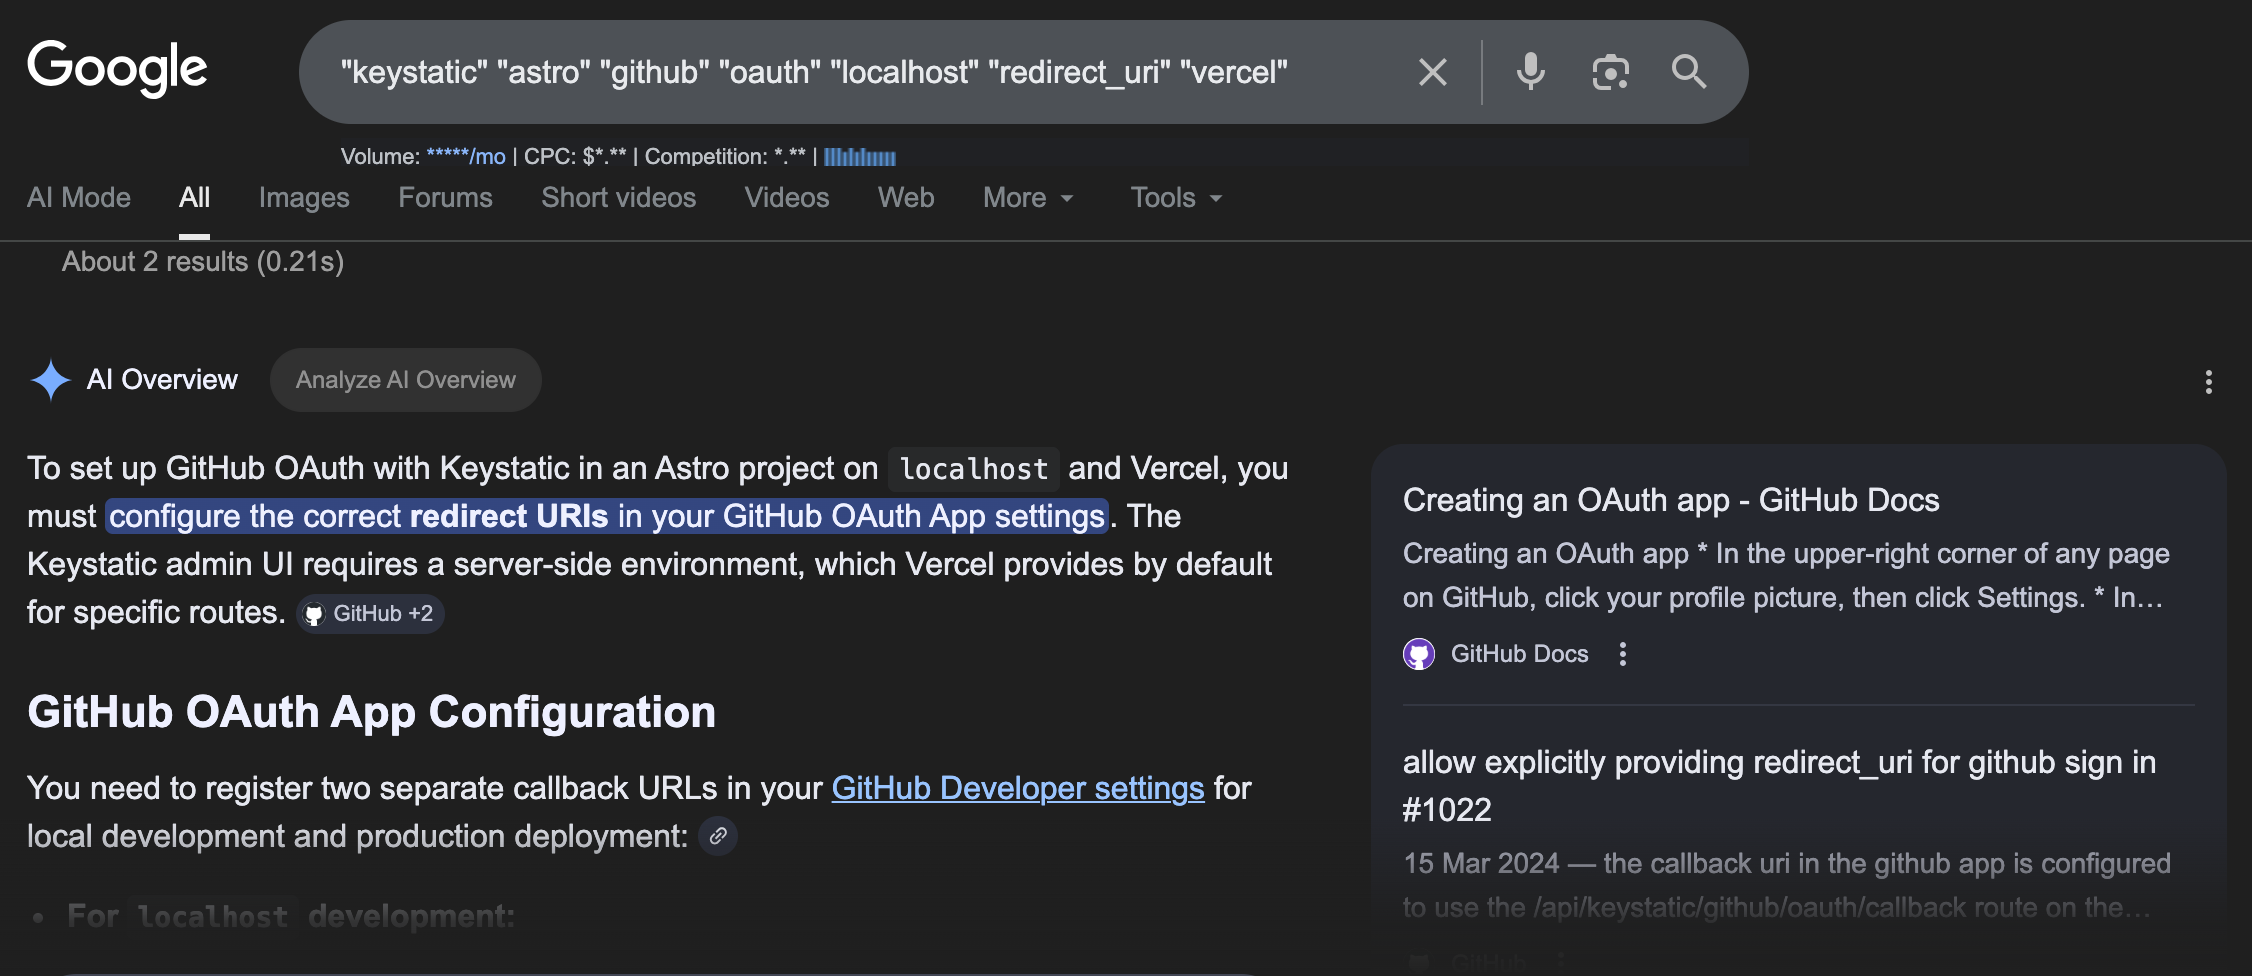Image resolution: width=2252 pixels, height=976 pixels.
Task: Select the All results tab
Action: pyautogui.click(x=194, y=198)
